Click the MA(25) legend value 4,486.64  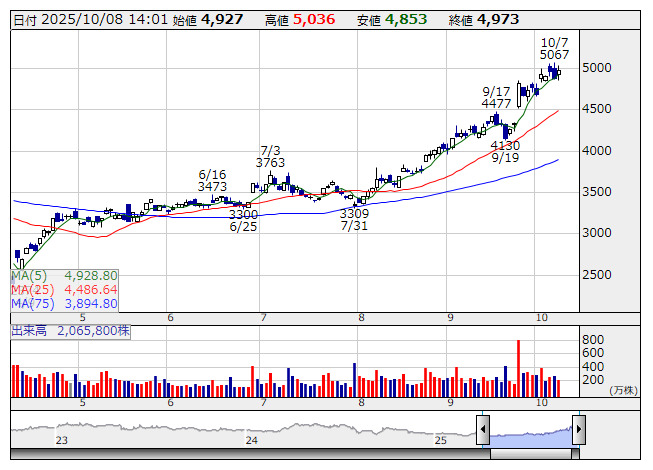91,290
